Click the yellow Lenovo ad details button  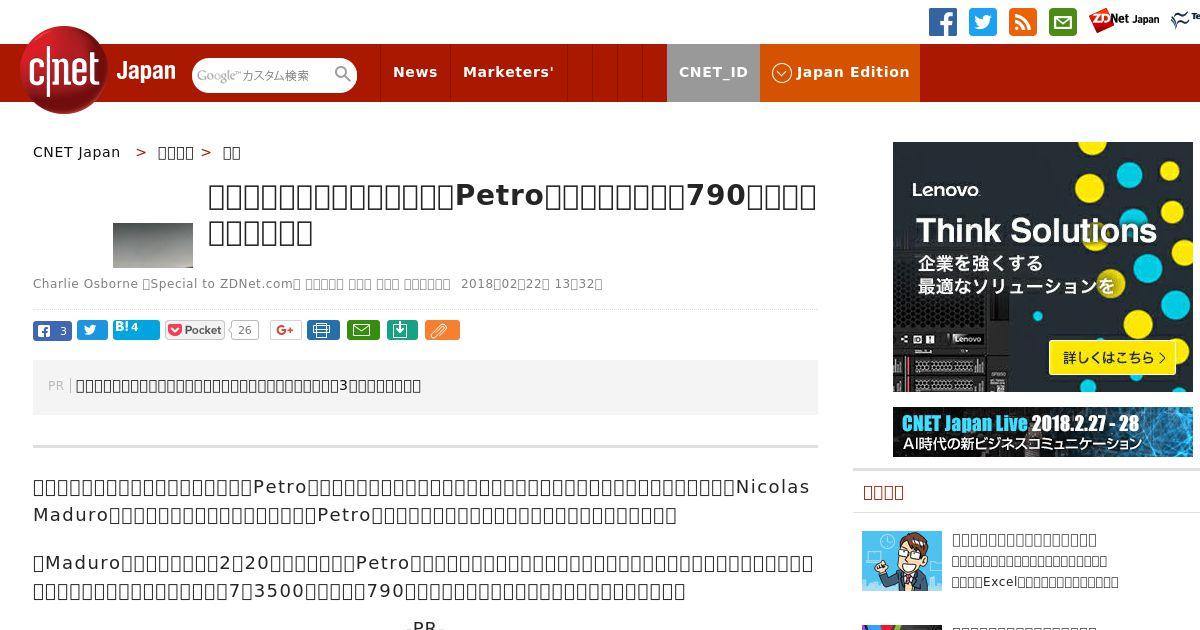[1112, 357]
